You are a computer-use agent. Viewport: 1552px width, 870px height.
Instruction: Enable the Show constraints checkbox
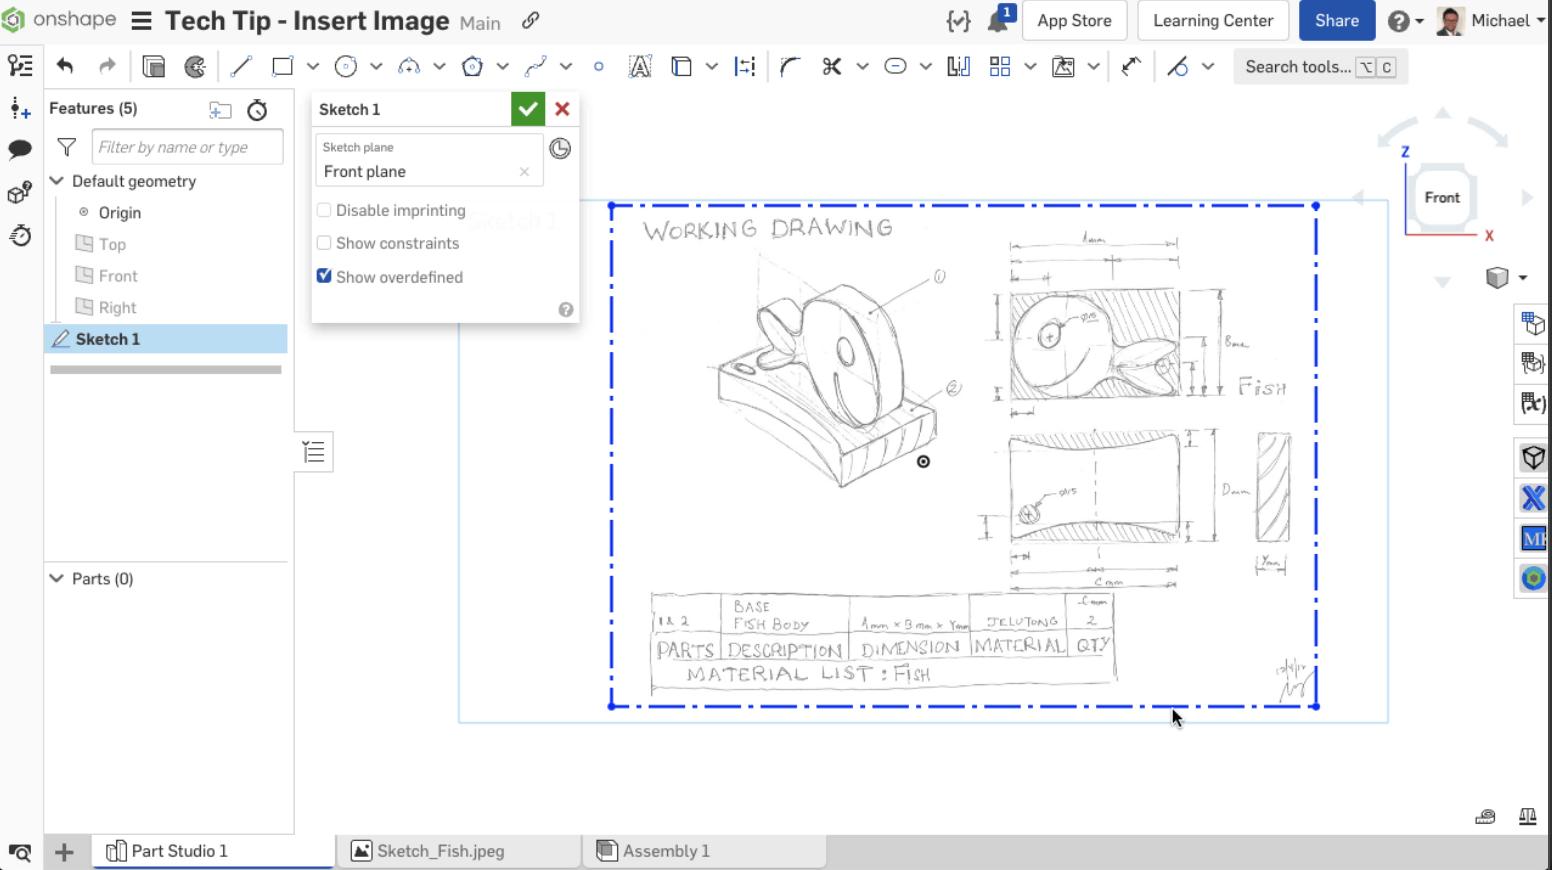click(x=324, y=243)
